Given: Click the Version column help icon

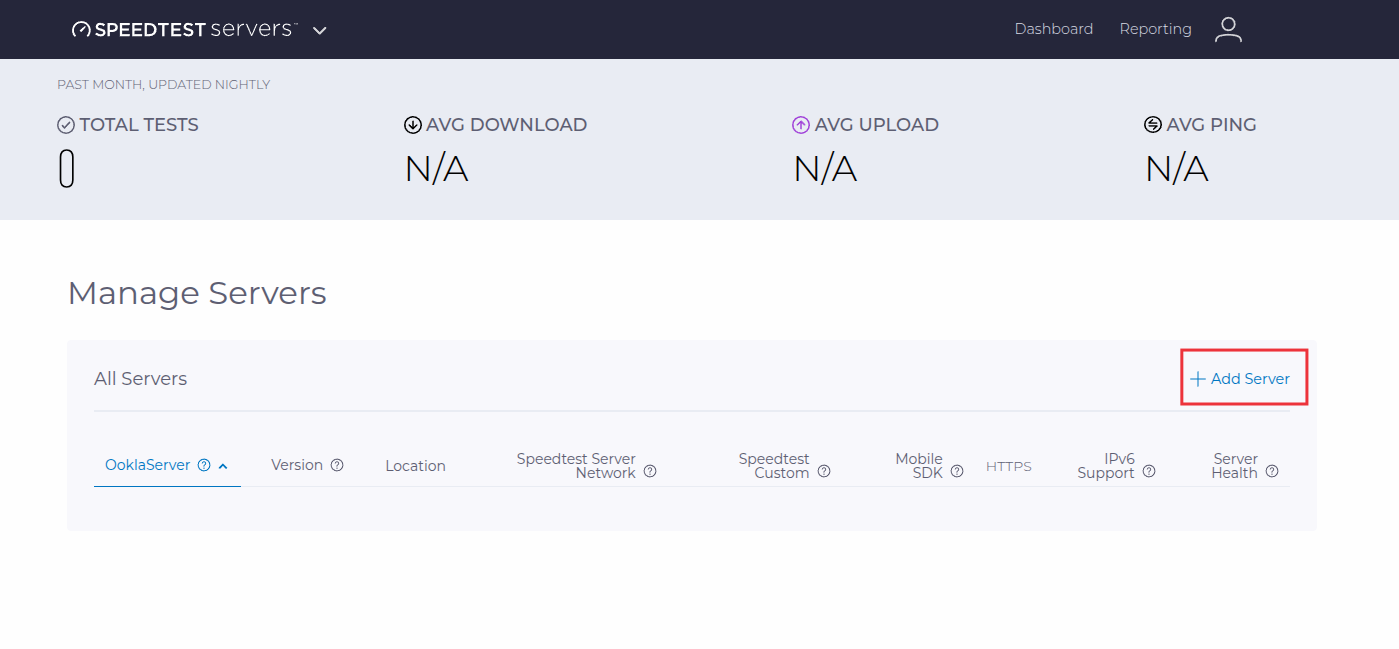Looking at the screenshot, I should tap(337, 464).
